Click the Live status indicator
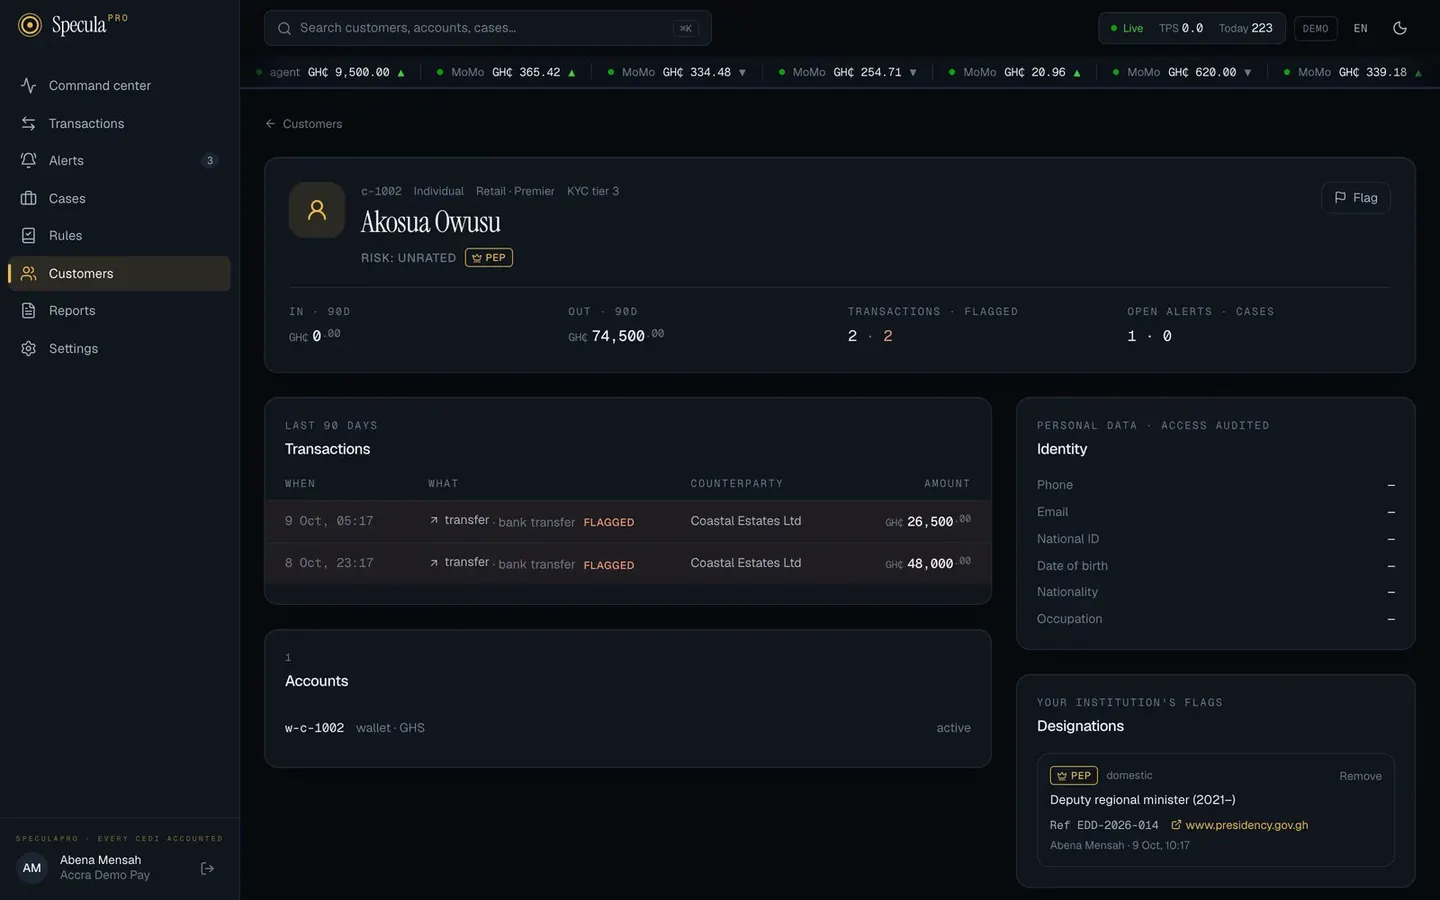1440x900 pixels. [x=1127, y=28]
